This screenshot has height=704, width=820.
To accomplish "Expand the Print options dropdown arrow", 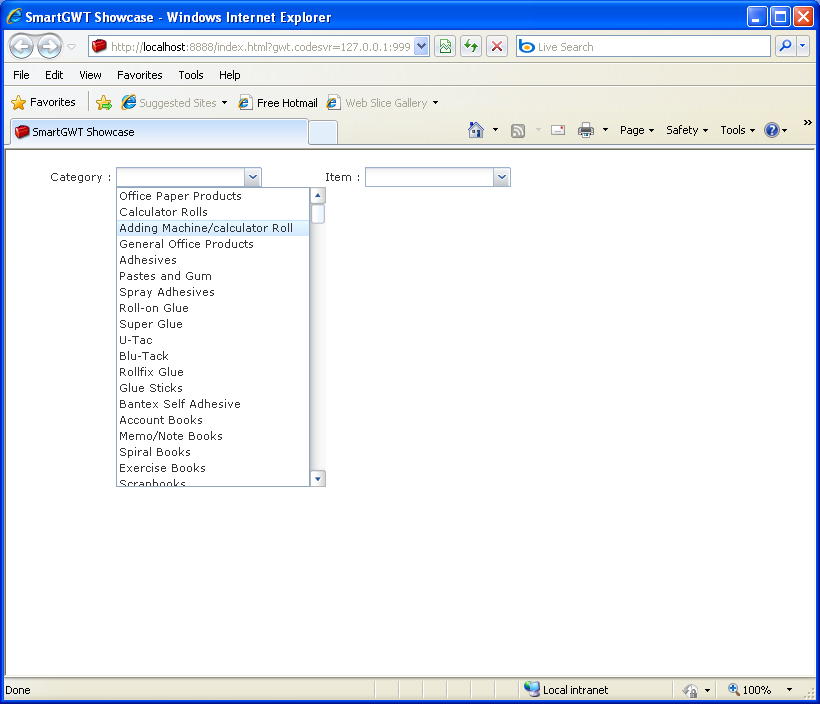I will pos(606,130).
